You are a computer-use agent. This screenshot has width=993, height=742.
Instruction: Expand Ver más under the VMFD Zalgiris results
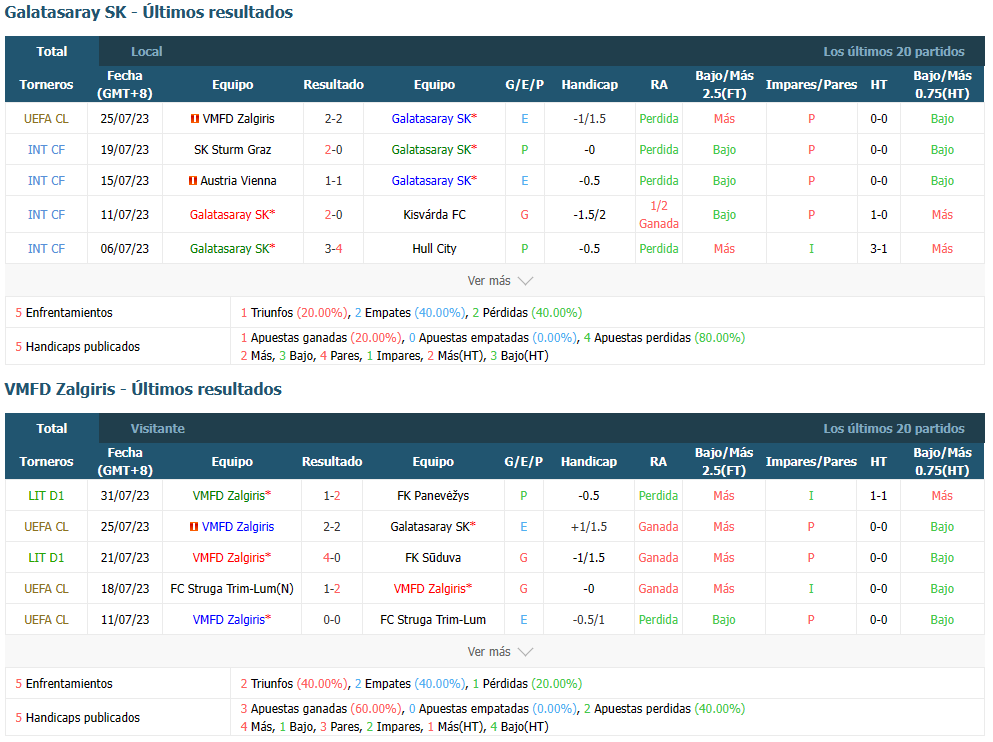coord(500,651)
